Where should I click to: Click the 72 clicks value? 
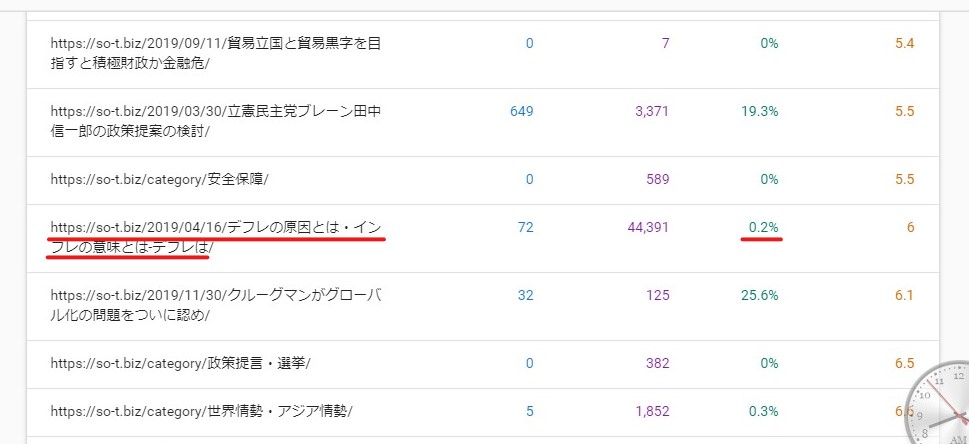tap(526, 228)
